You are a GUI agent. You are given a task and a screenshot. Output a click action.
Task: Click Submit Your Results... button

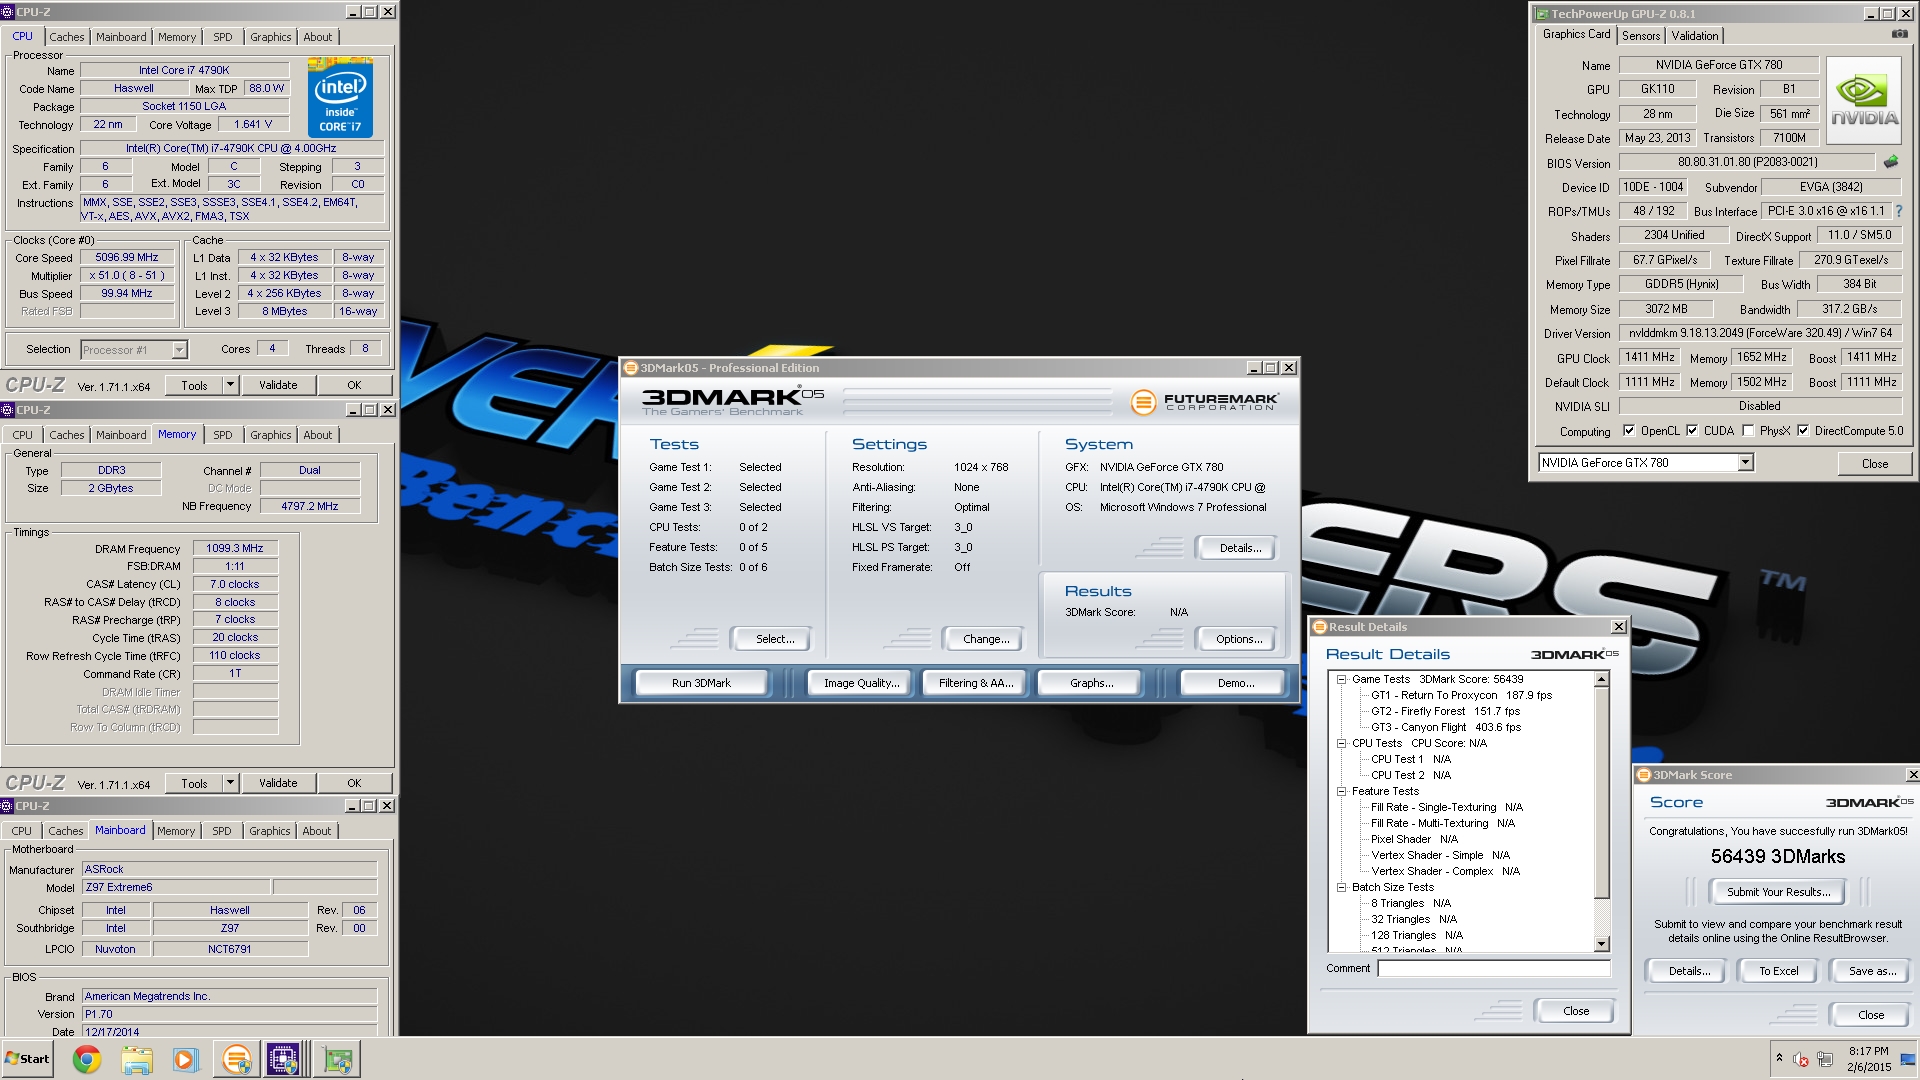(x=1778, y=892)
